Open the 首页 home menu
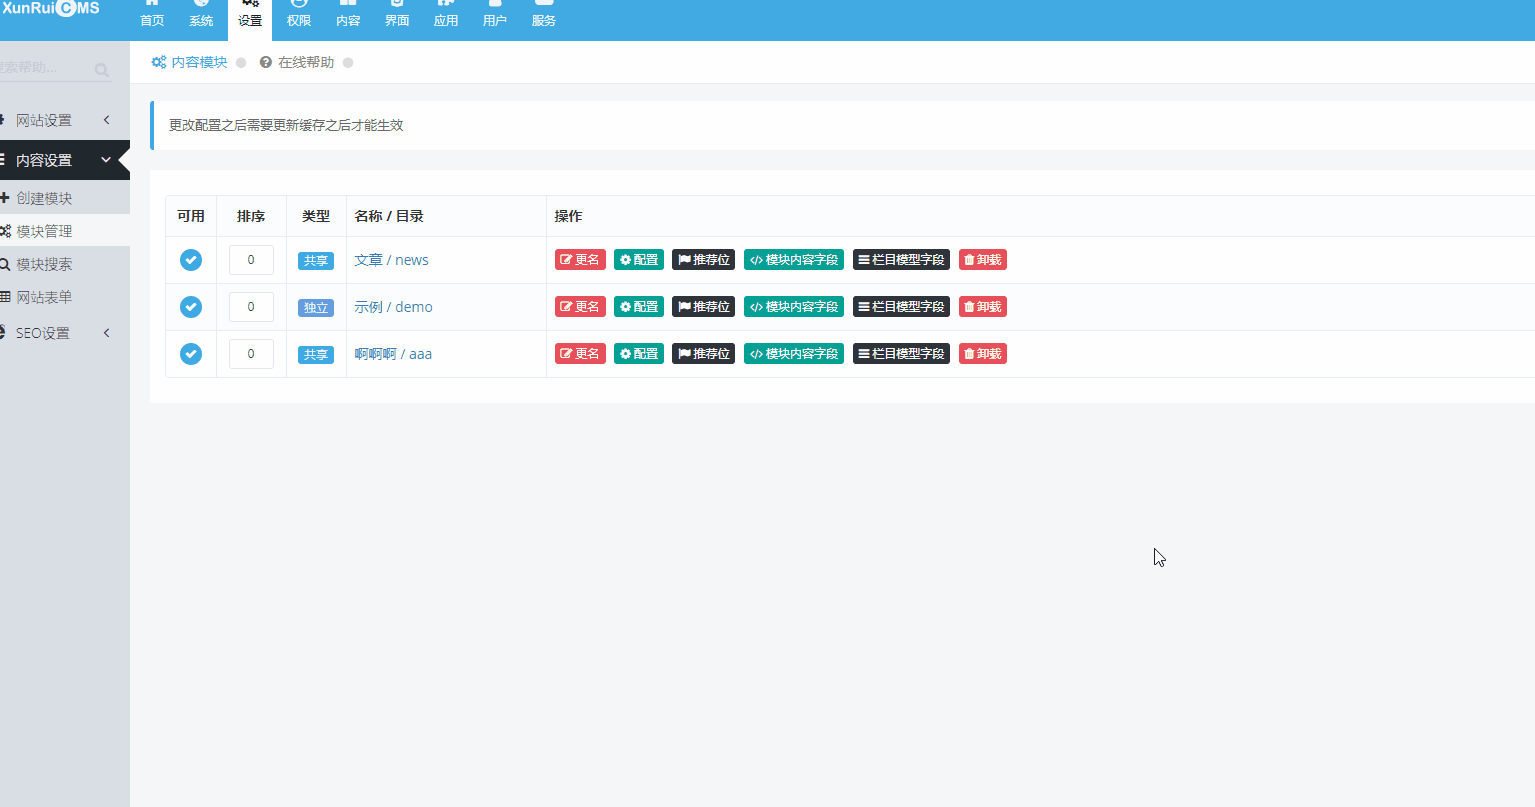Screen dimensions: 1535x807 [152, 14]
